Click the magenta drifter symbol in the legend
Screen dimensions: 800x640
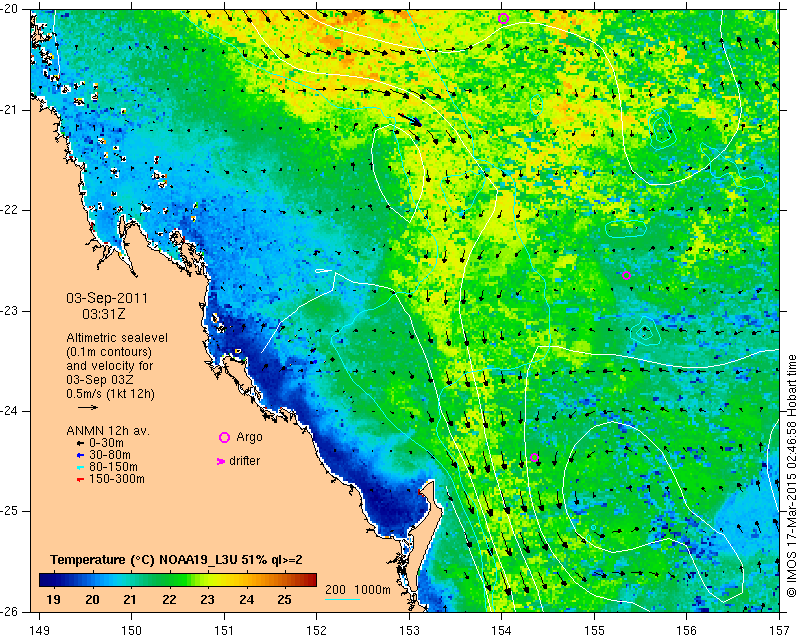click(x=221, y=461)
